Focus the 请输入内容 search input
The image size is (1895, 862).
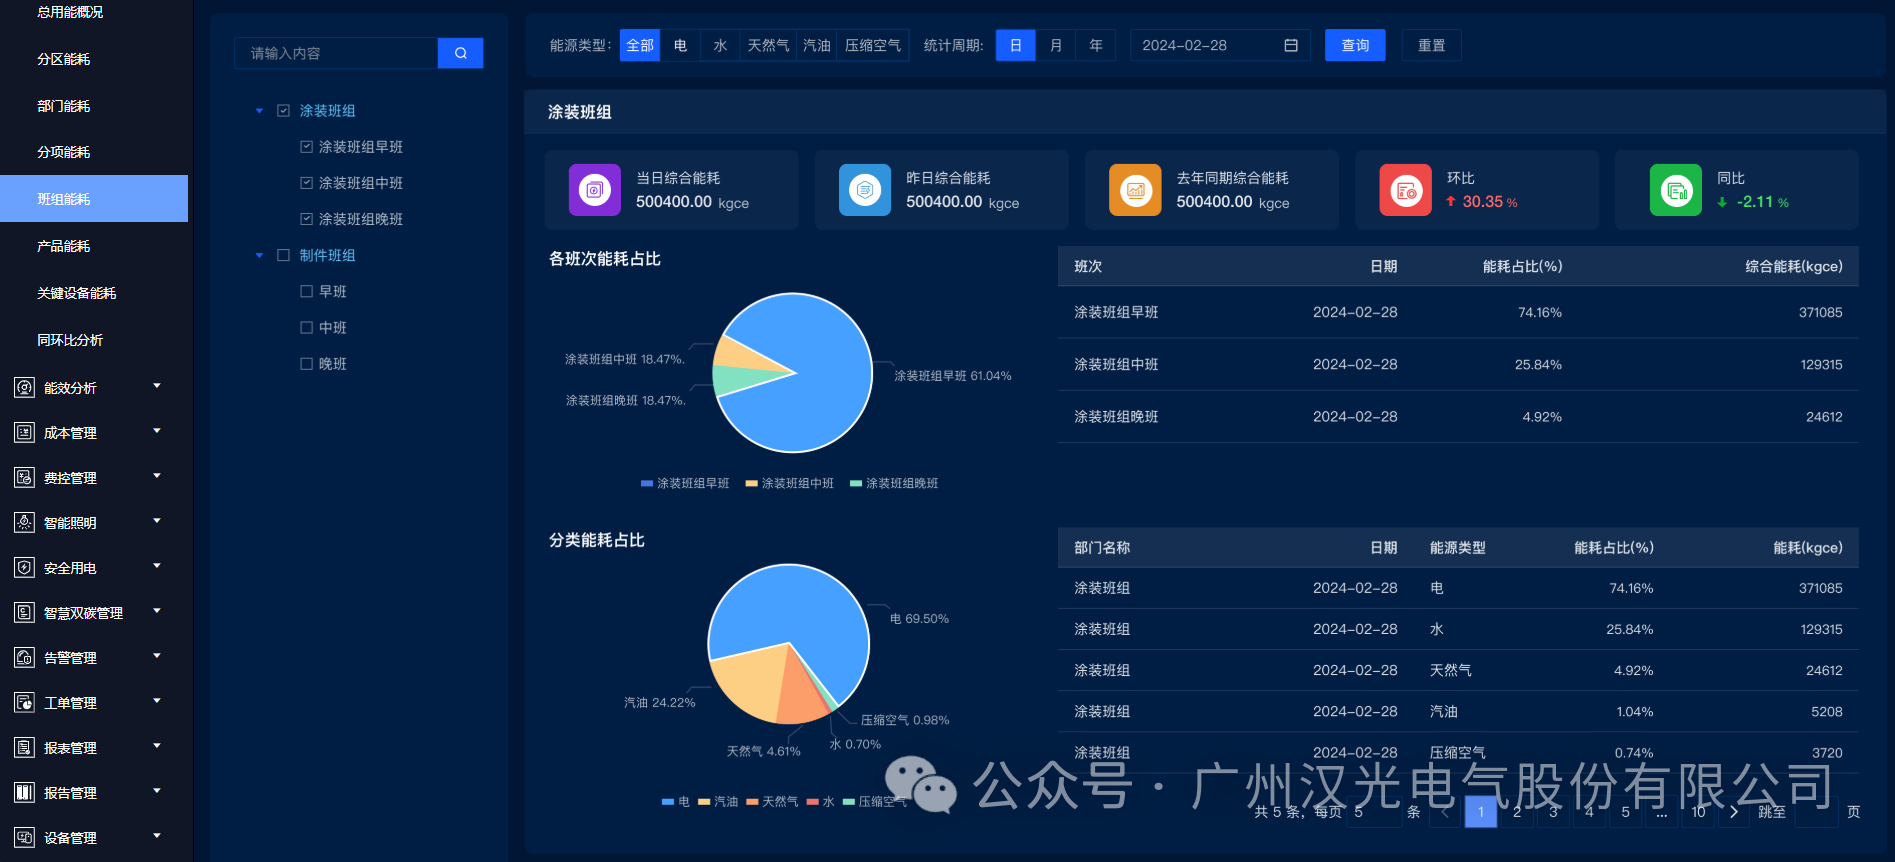[x=336, y=53]
